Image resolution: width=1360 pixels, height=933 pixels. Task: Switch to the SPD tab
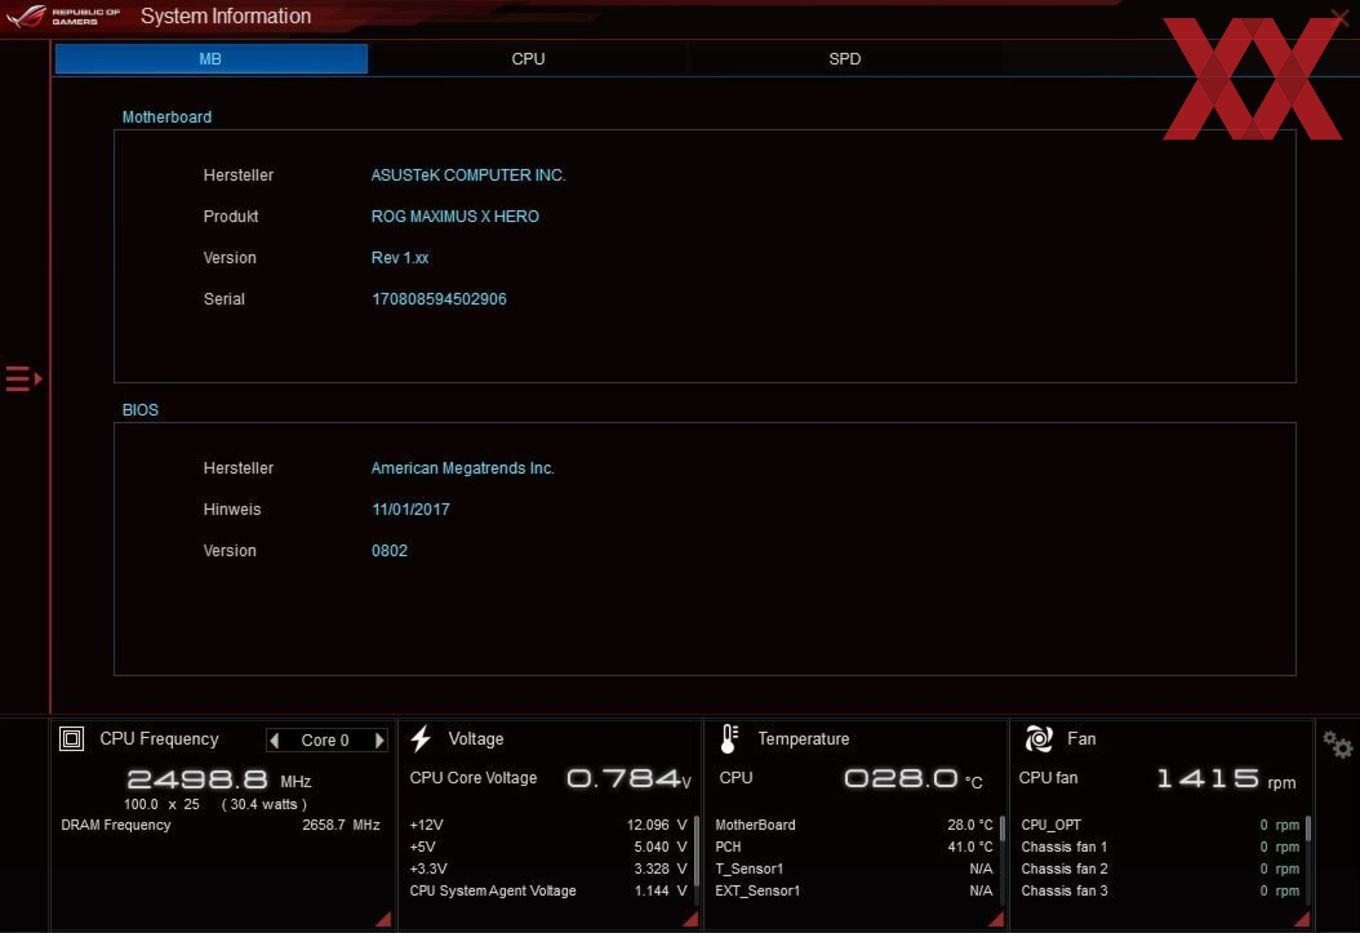point(845,59)
